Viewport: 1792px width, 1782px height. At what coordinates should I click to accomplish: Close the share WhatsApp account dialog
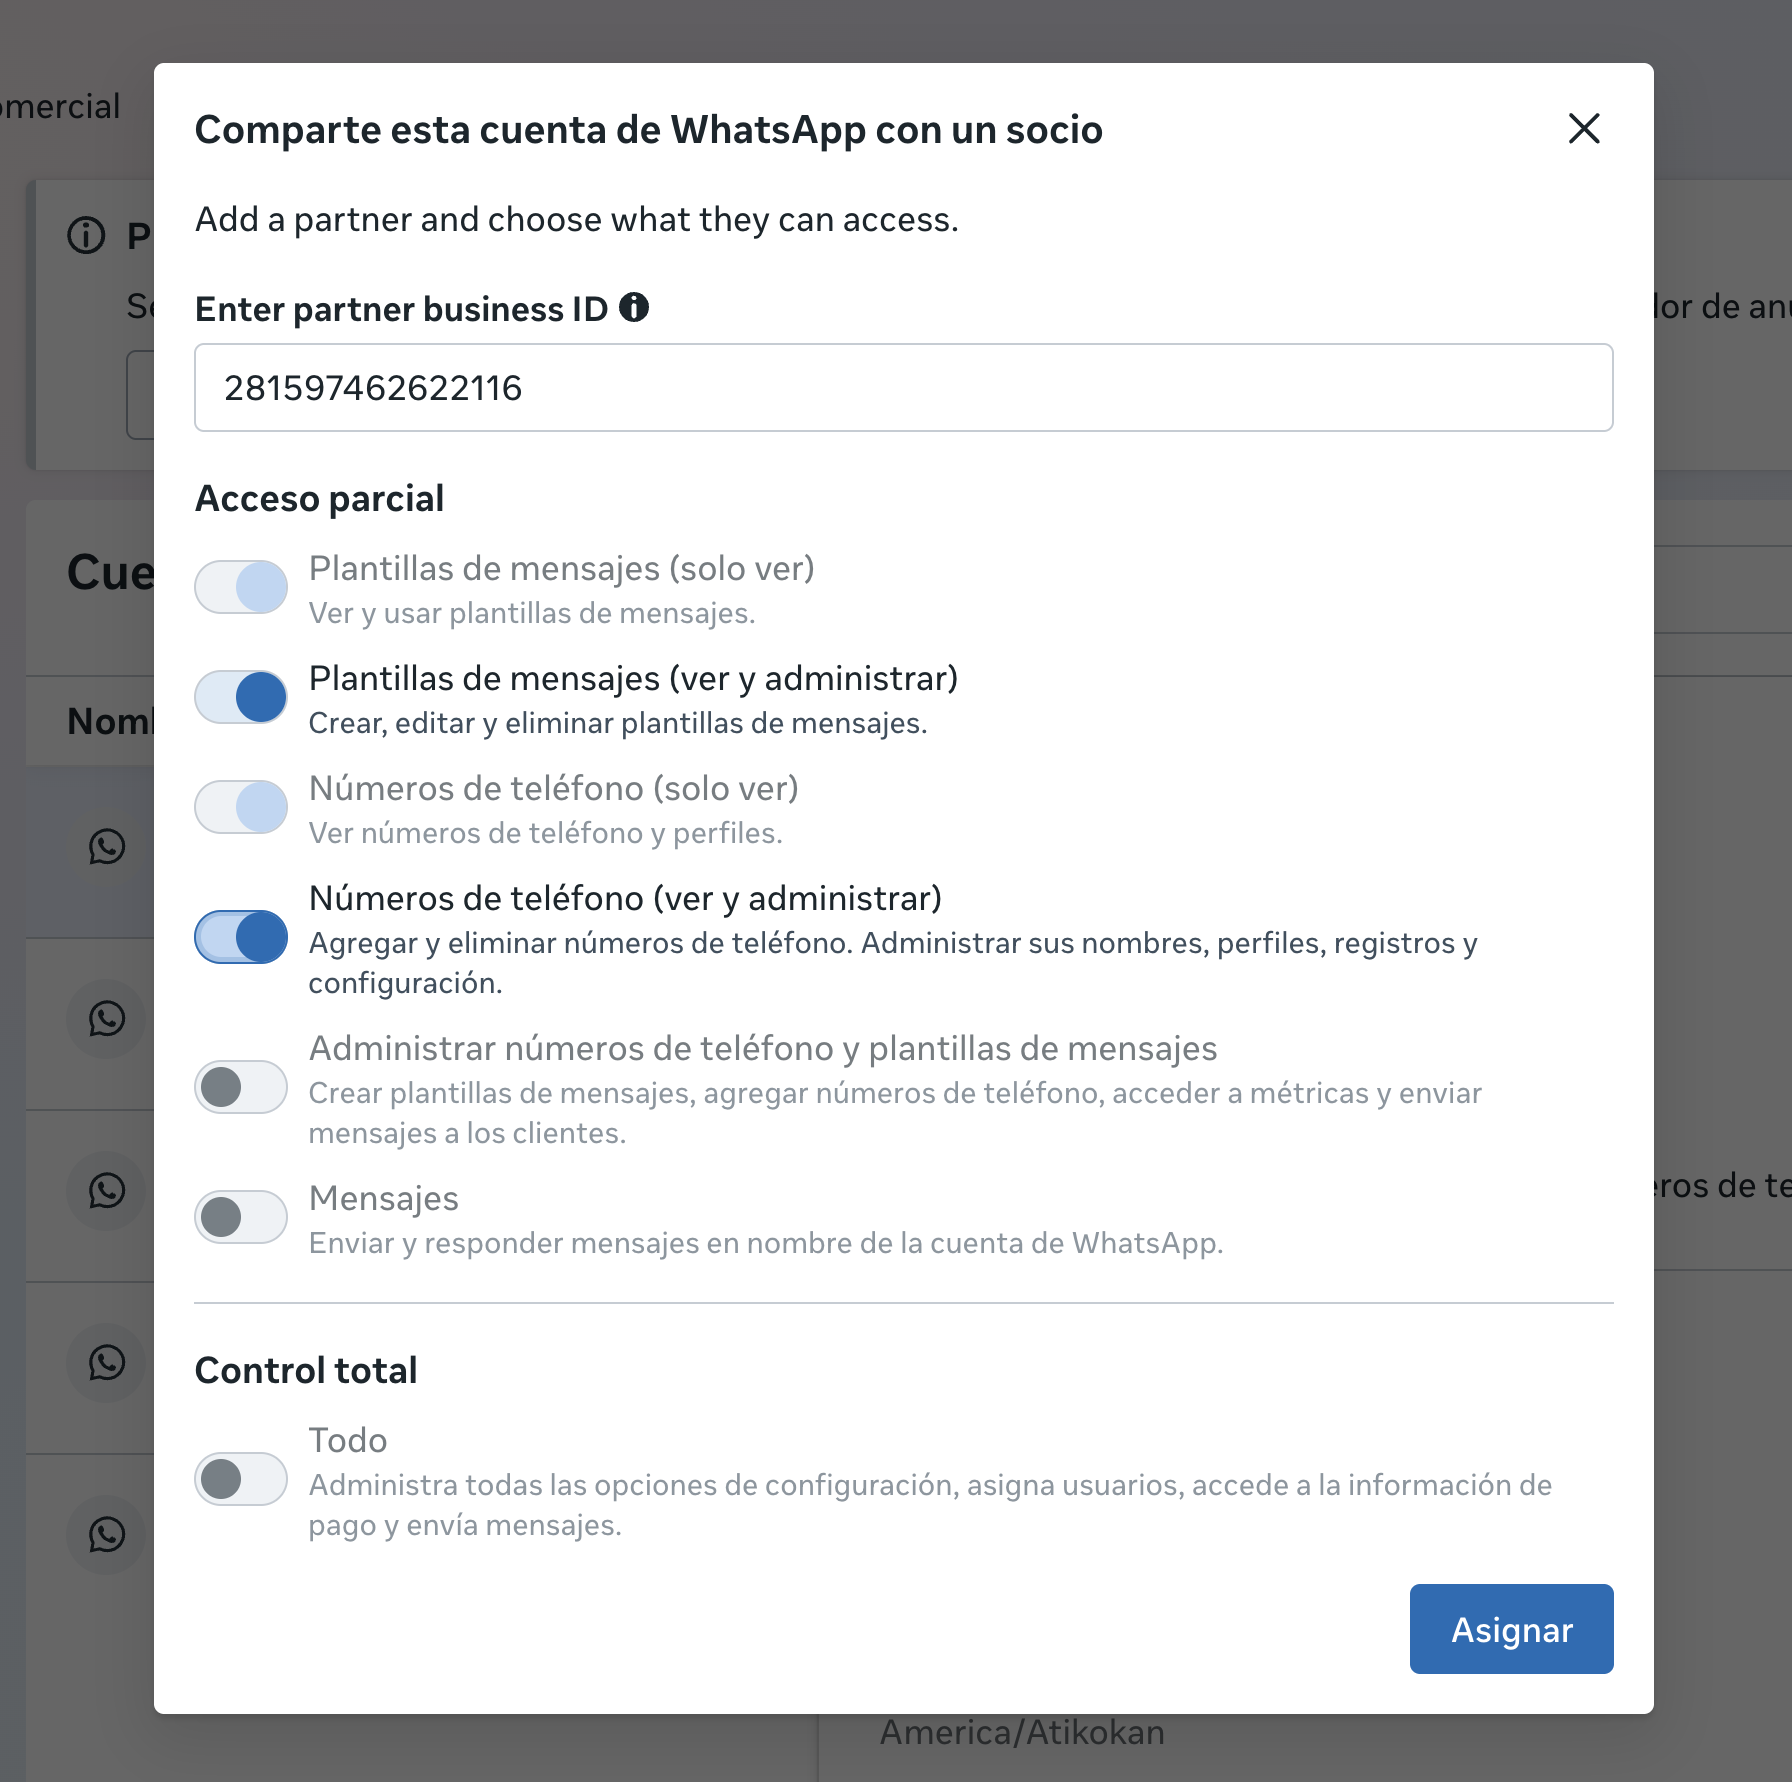pyautogui.click(x=1583, y=129)
